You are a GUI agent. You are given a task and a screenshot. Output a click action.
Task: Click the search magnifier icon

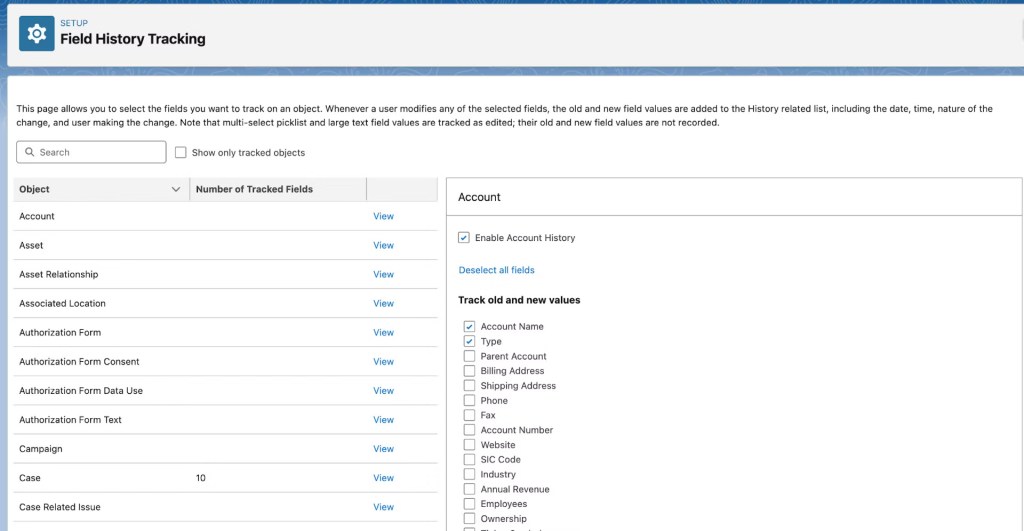30,152
